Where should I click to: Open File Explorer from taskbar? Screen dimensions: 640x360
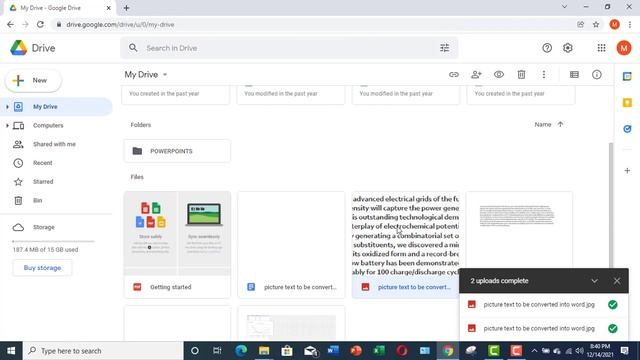click(264, 351)
